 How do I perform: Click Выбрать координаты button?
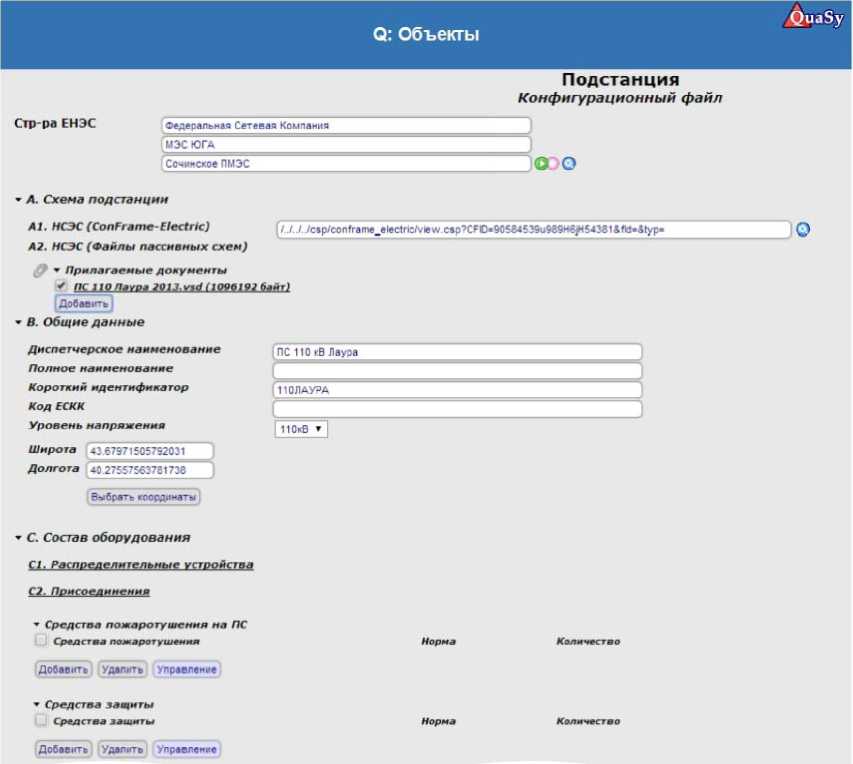click(x=144, y=497)
